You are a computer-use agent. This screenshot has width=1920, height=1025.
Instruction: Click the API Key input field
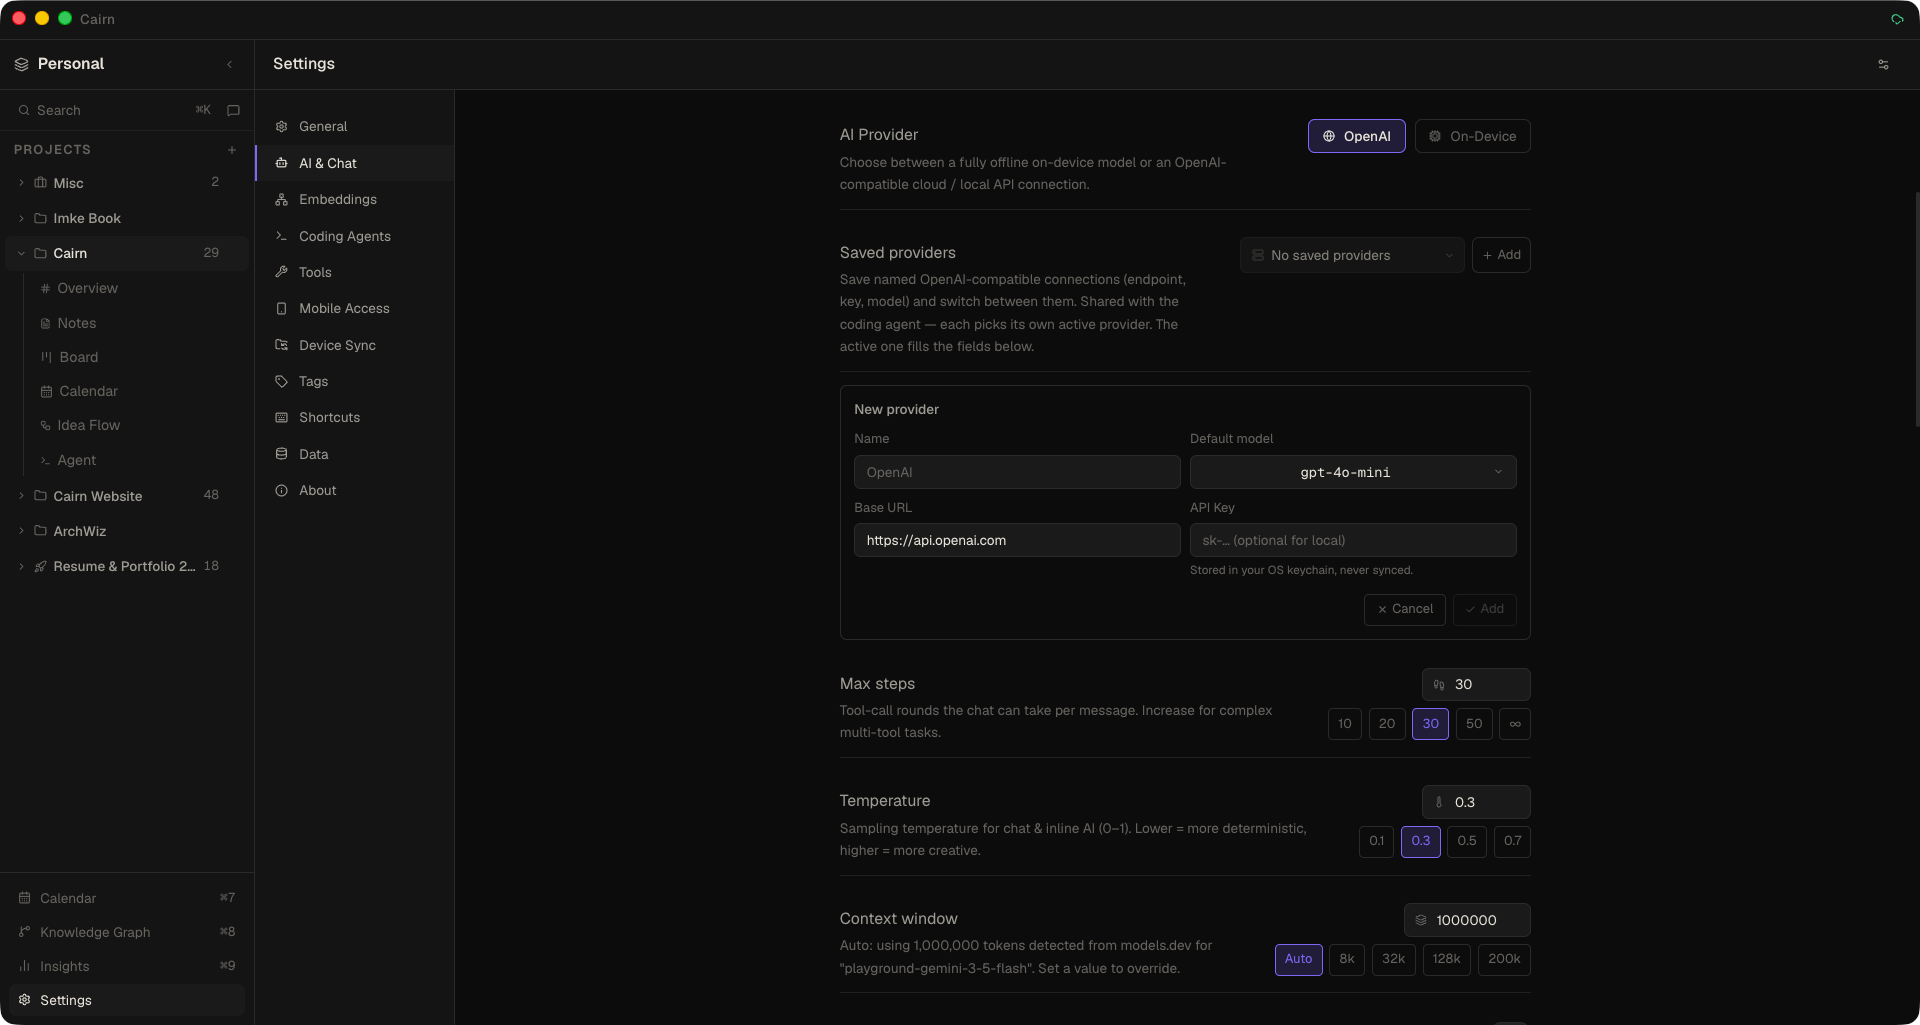(1353, 540)
